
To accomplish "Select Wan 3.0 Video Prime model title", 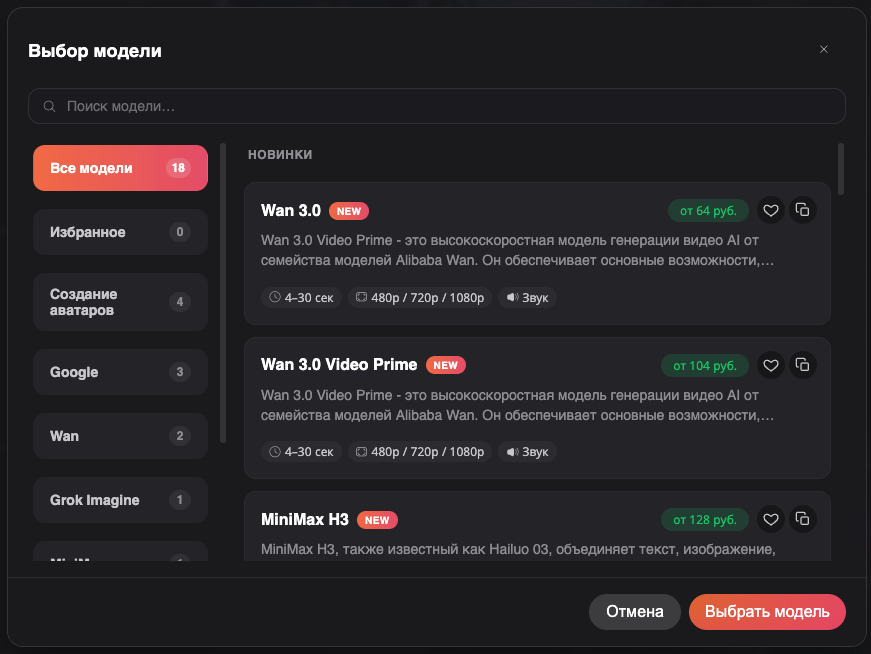I will coord(339,365).
